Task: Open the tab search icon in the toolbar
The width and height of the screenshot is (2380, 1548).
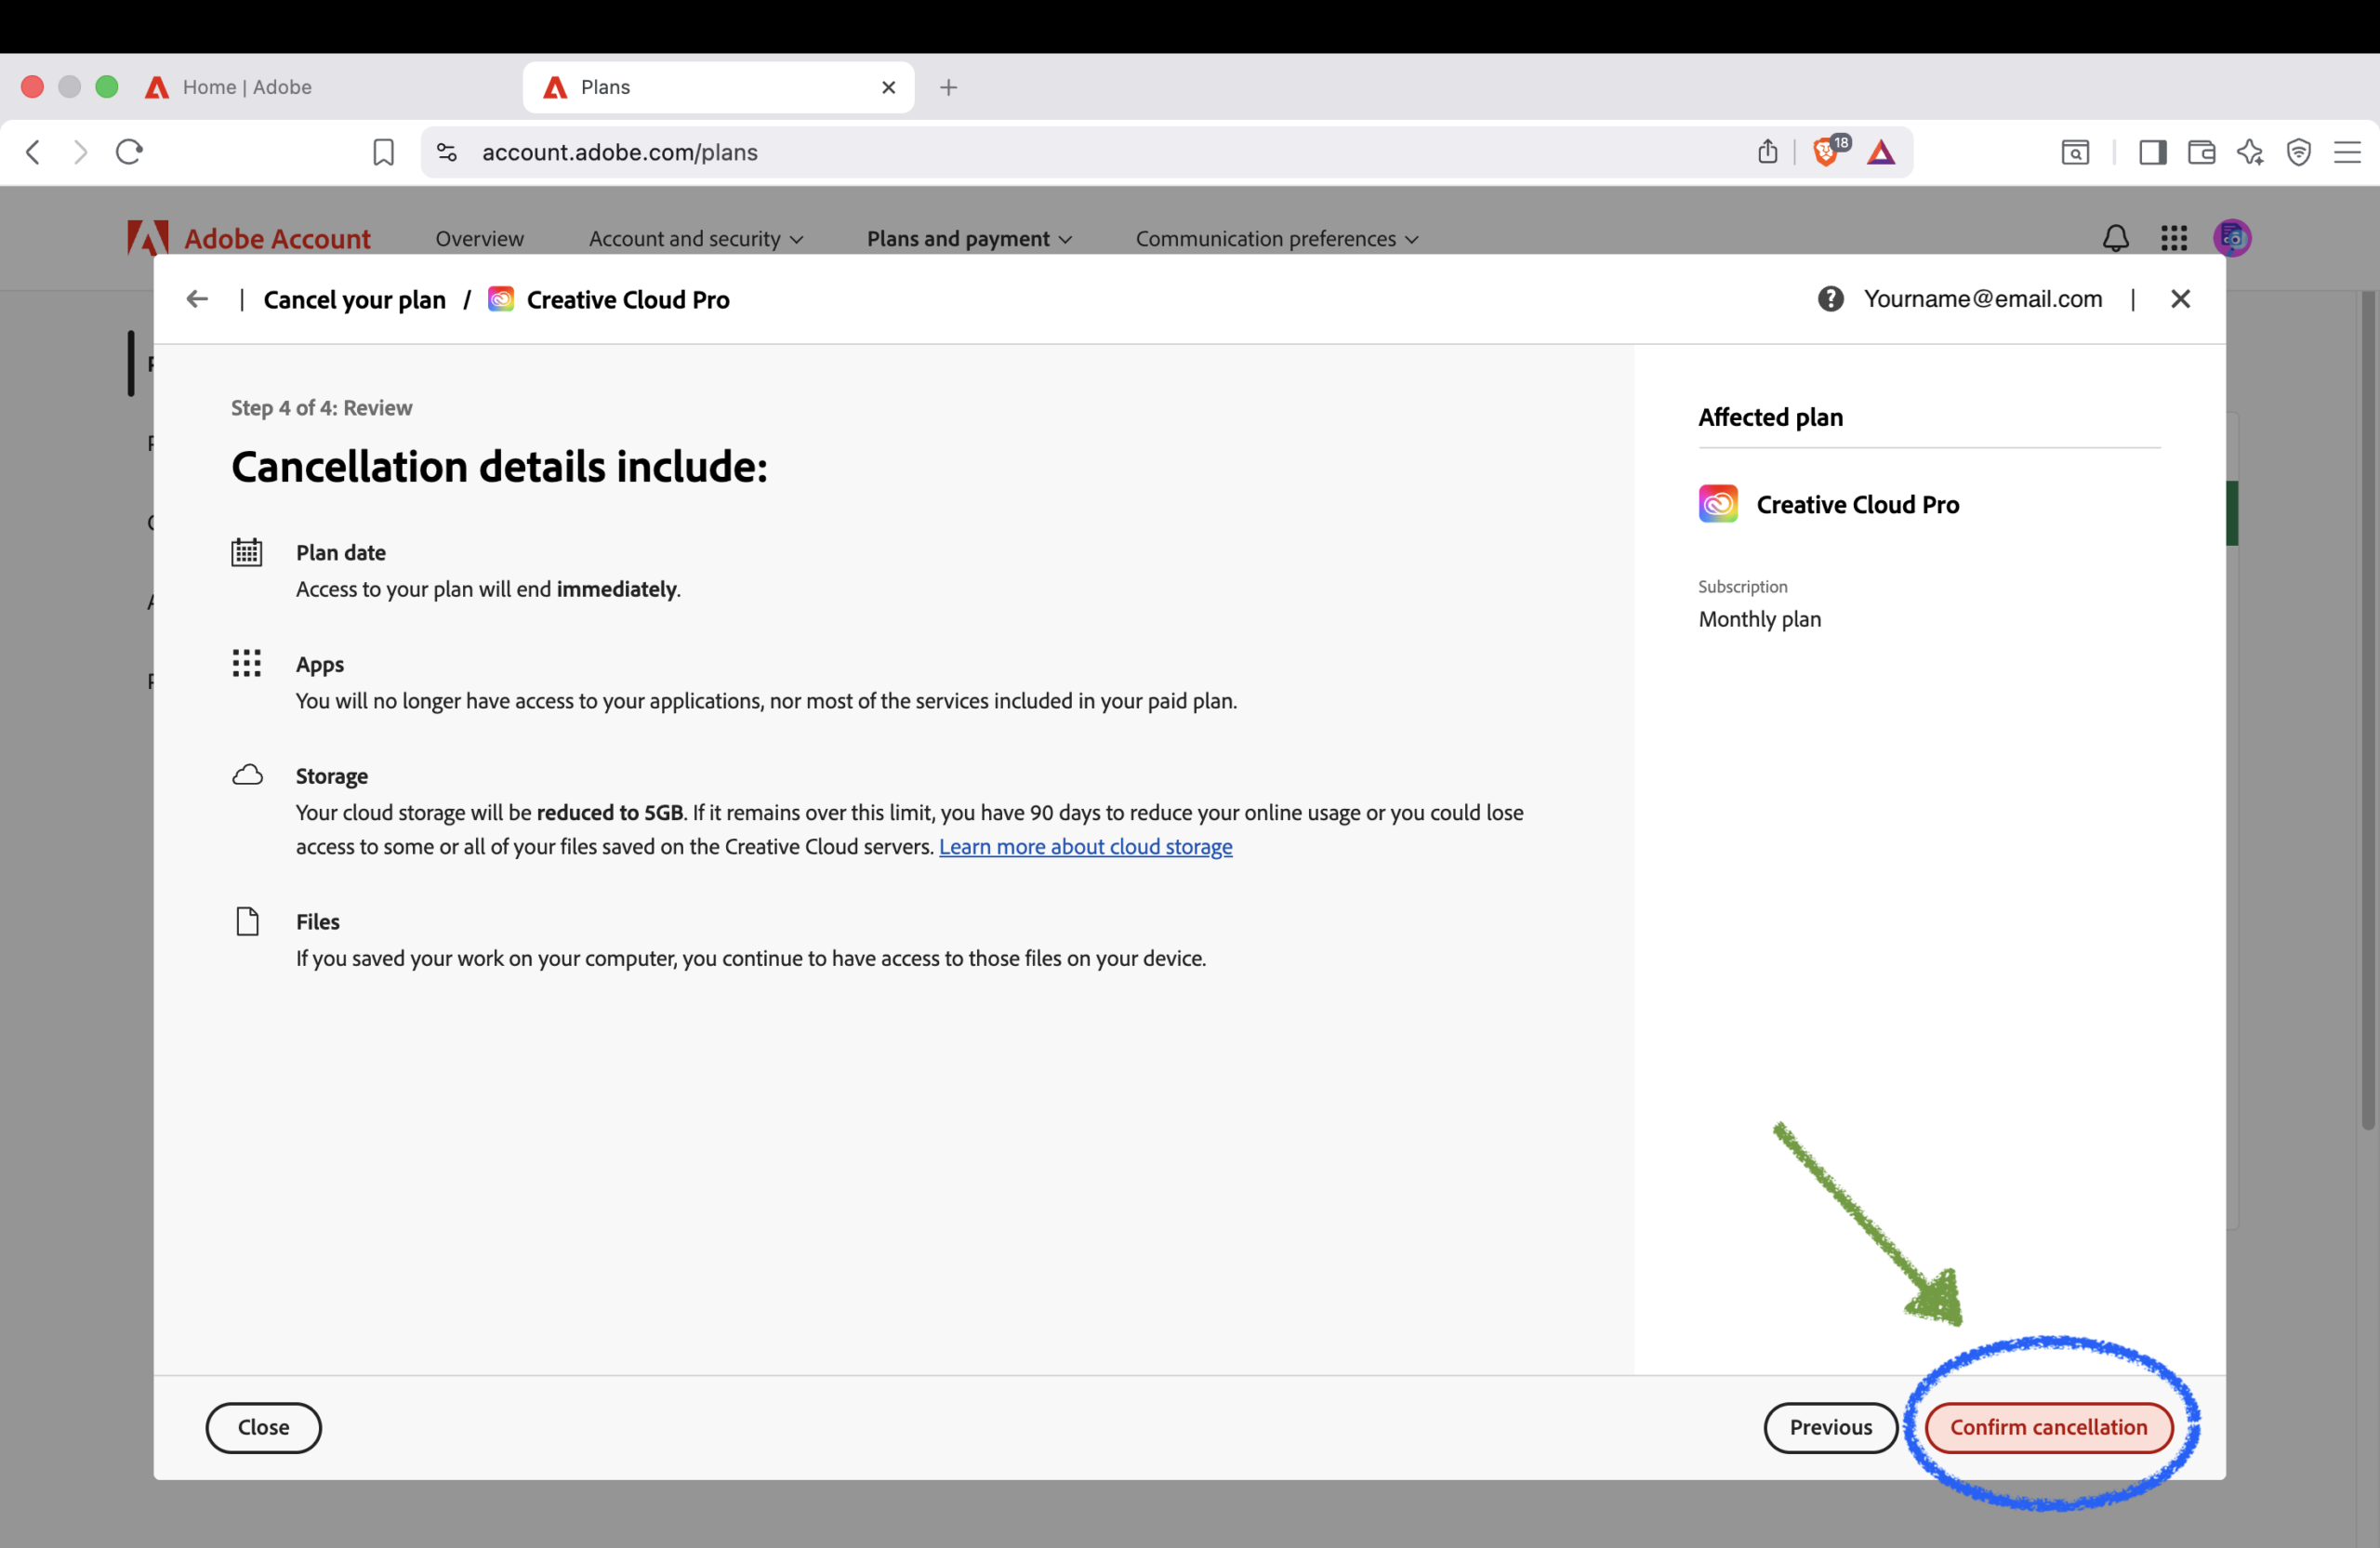Action: 2075,152
